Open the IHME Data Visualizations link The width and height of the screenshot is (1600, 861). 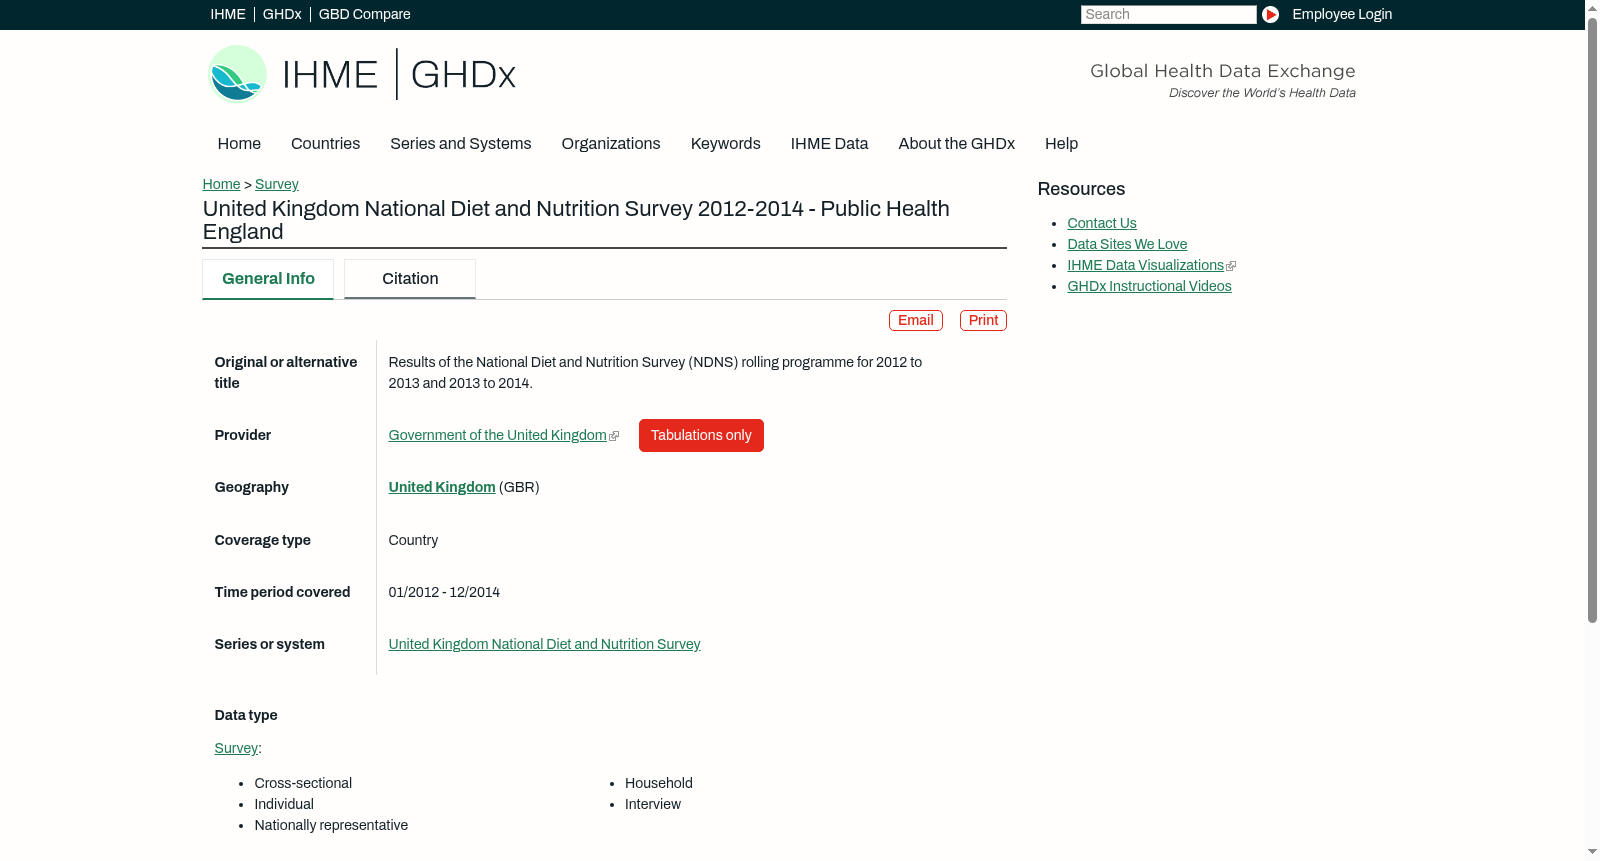click(x=1145, y=265)
